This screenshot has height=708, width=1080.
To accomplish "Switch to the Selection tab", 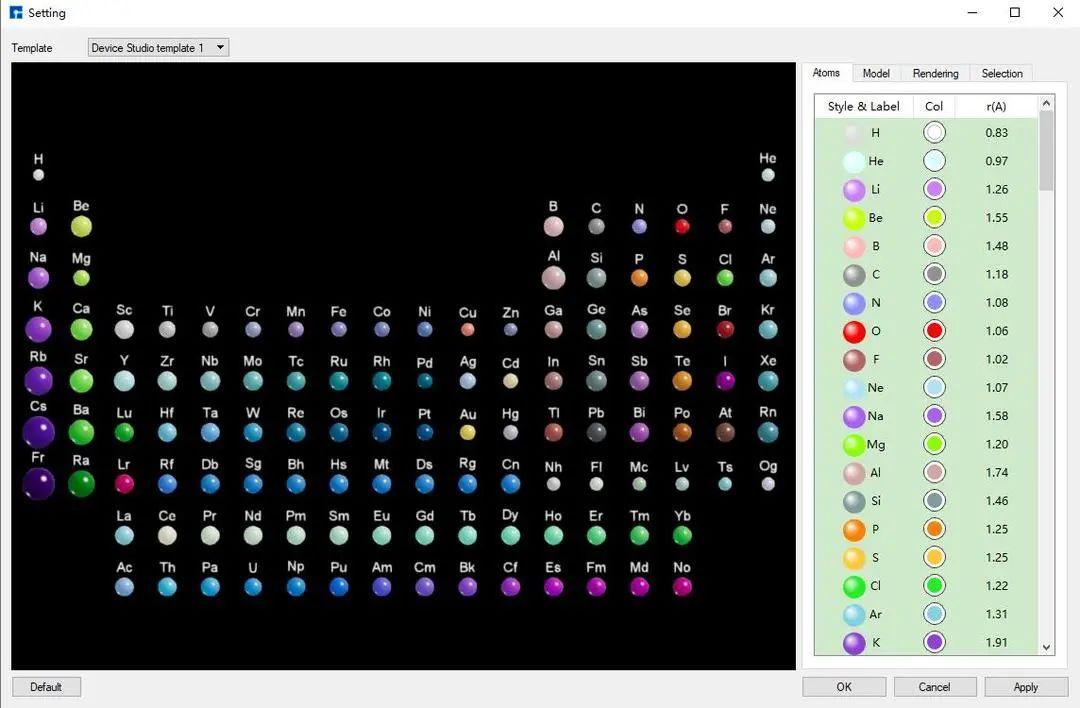I will point(1001,73).
